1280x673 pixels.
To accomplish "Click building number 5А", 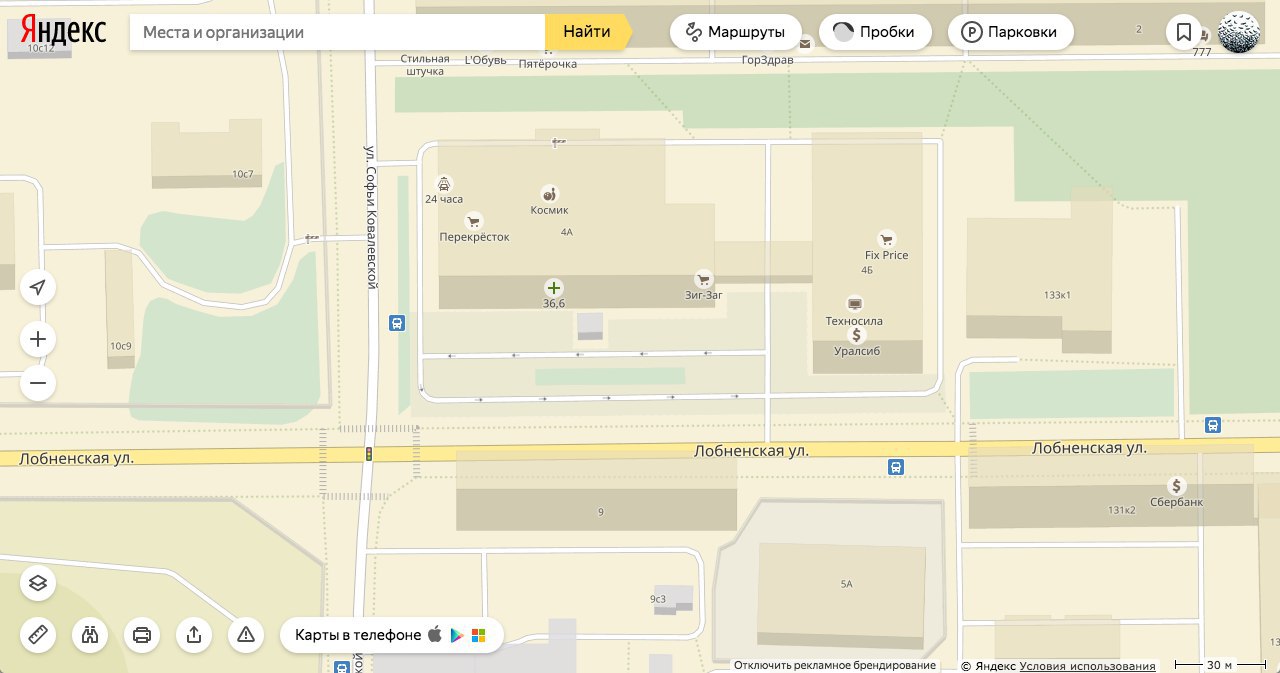I will pos(847,584).
